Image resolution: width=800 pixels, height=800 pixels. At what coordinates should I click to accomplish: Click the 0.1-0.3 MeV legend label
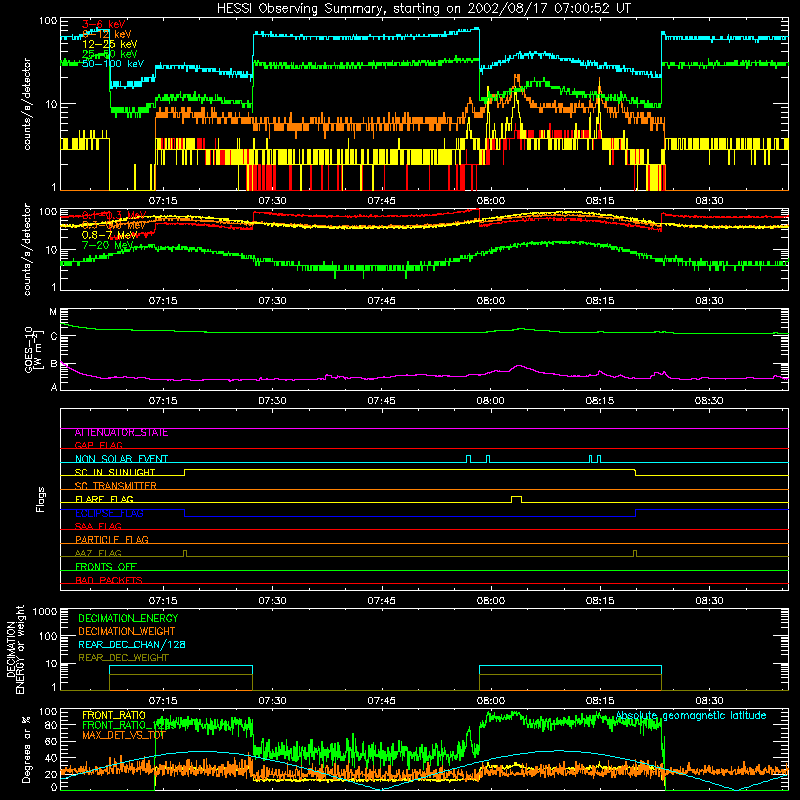coord(114,215)
